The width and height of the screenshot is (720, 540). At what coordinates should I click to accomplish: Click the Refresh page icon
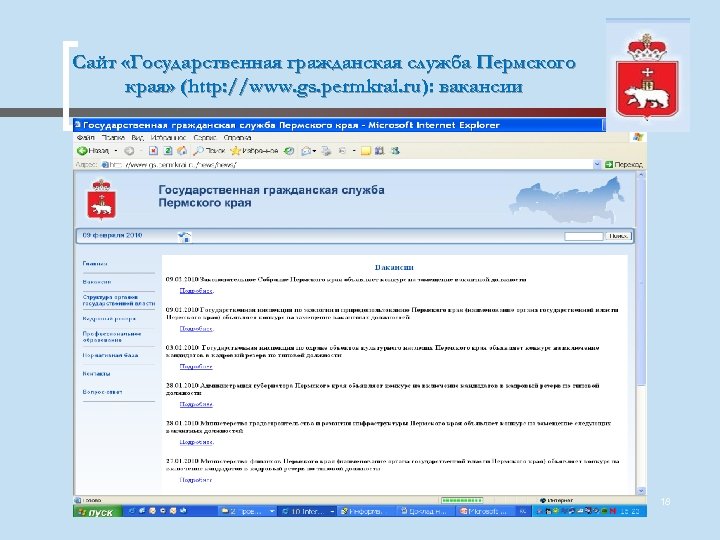click(168, 151)
